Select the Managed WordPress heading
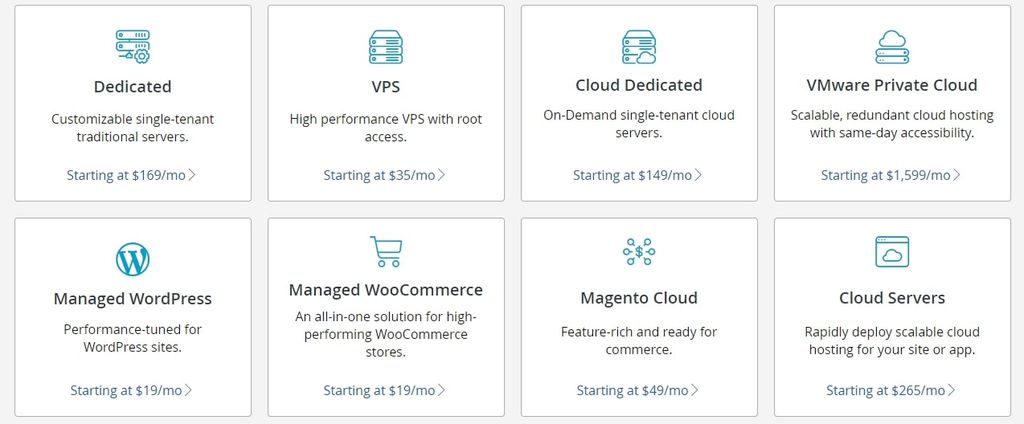The height and width of the screenshot is (424, 1024). pos(132,298)
